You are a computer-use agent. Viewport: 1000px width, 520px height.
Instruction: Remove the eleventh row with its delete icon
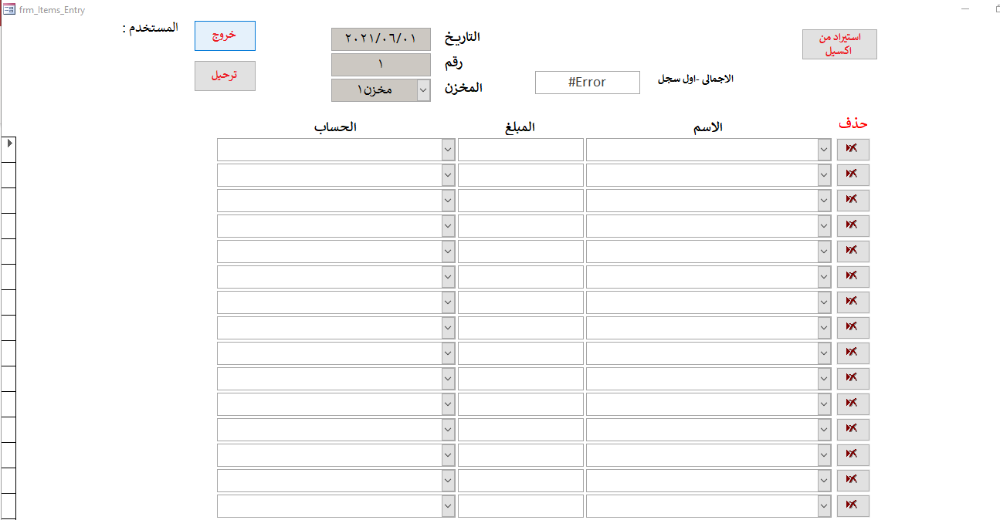(x=853, y=405)
